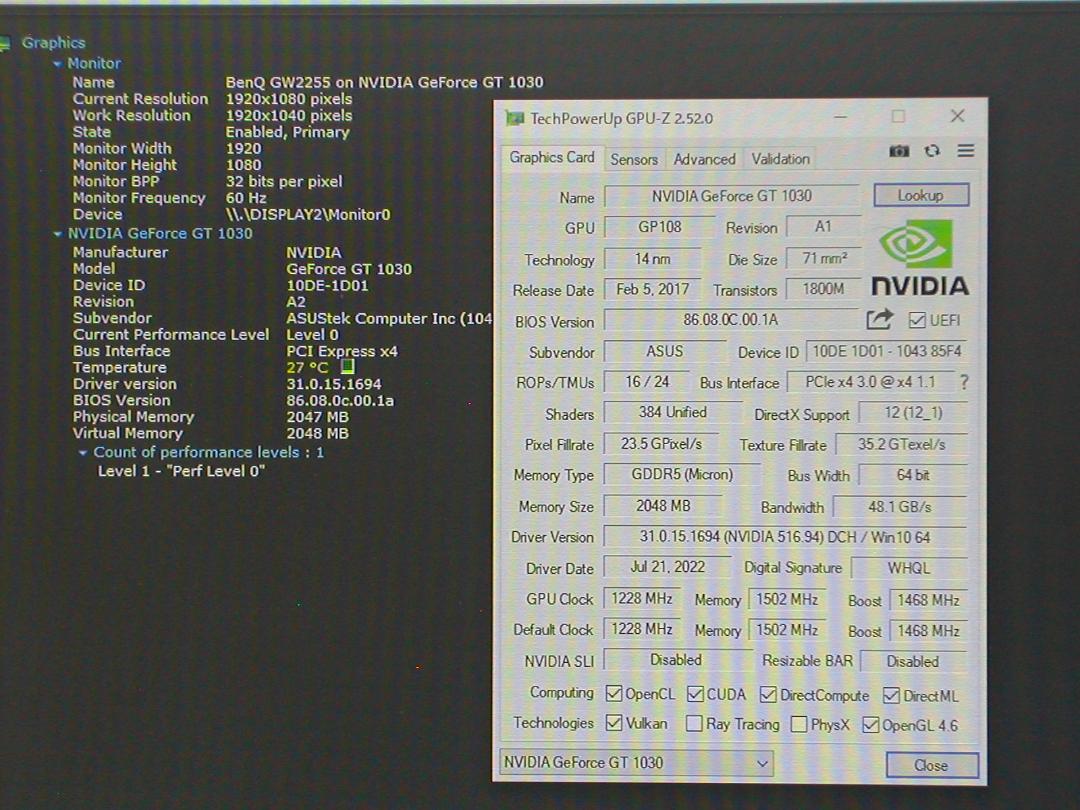
Task: Click the Boost 1468 MHz field in GPU Clock row
Action: pos(928,601)
